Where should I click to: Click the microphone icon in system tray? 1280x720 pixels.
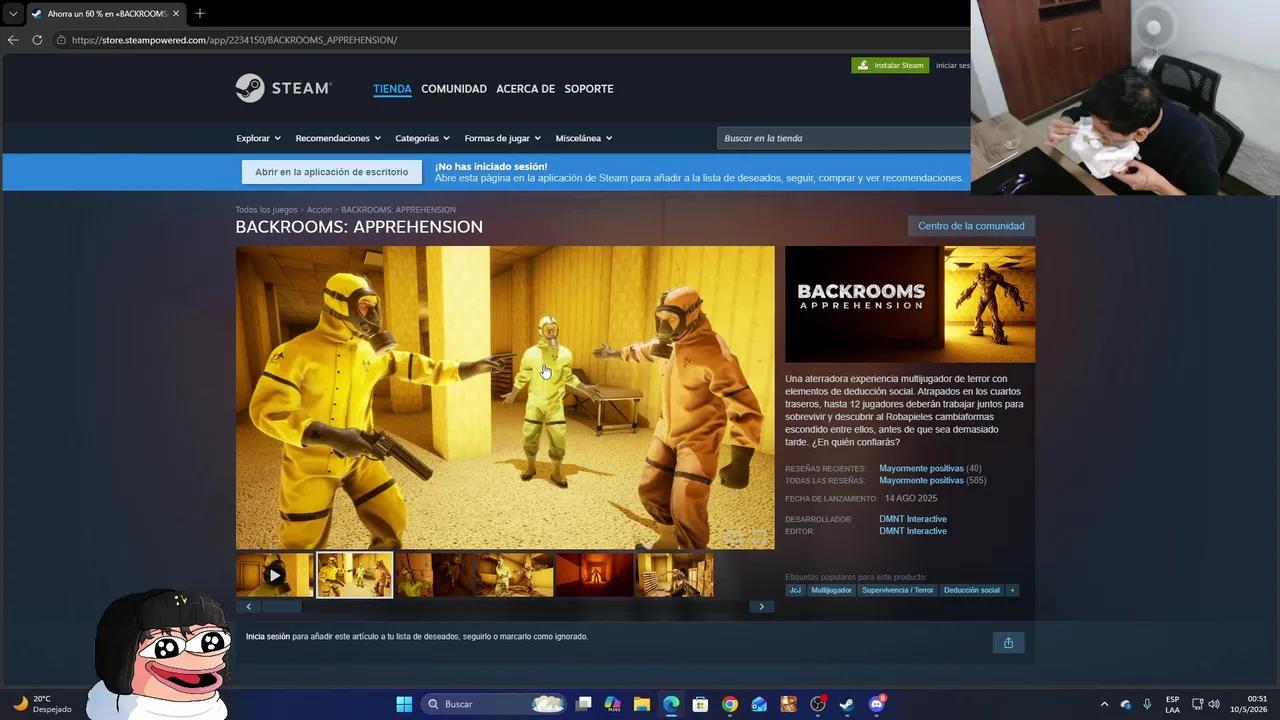coord(1147,704)
